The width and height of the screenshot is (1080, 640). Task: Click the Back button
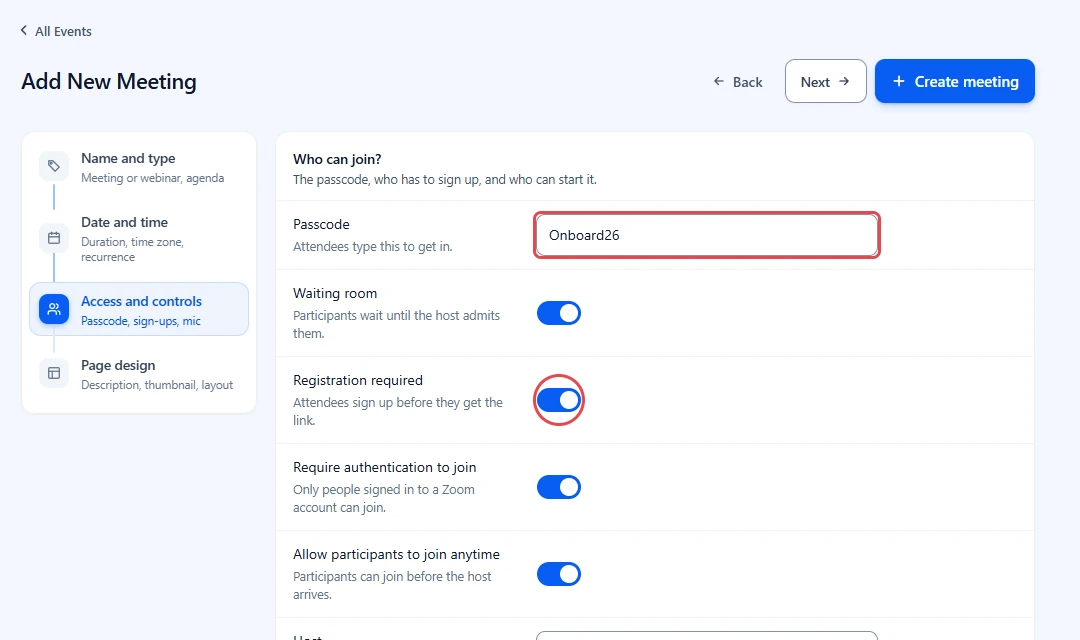(738, 81)
